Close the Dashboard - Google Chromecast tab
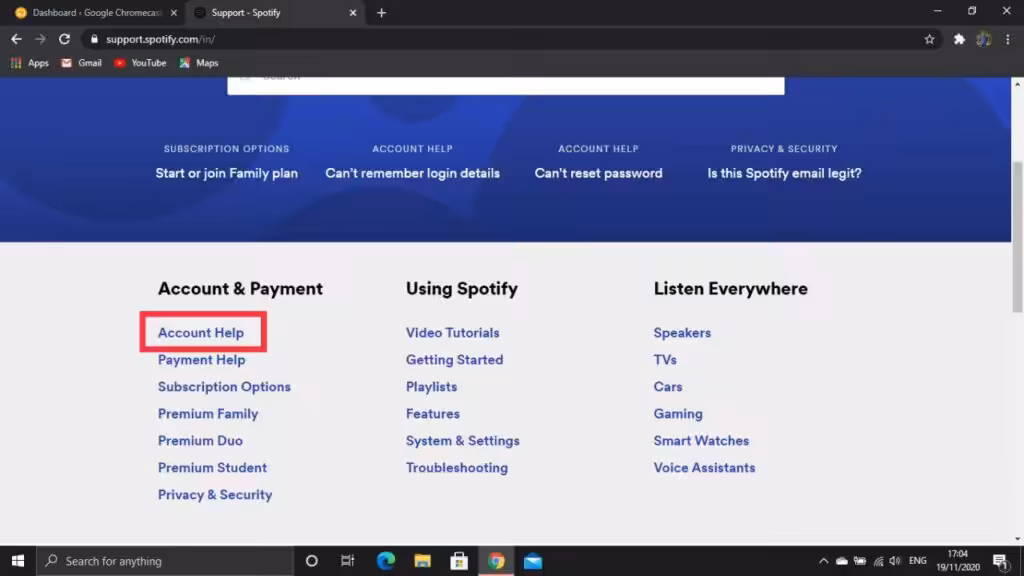 [174, 12]
